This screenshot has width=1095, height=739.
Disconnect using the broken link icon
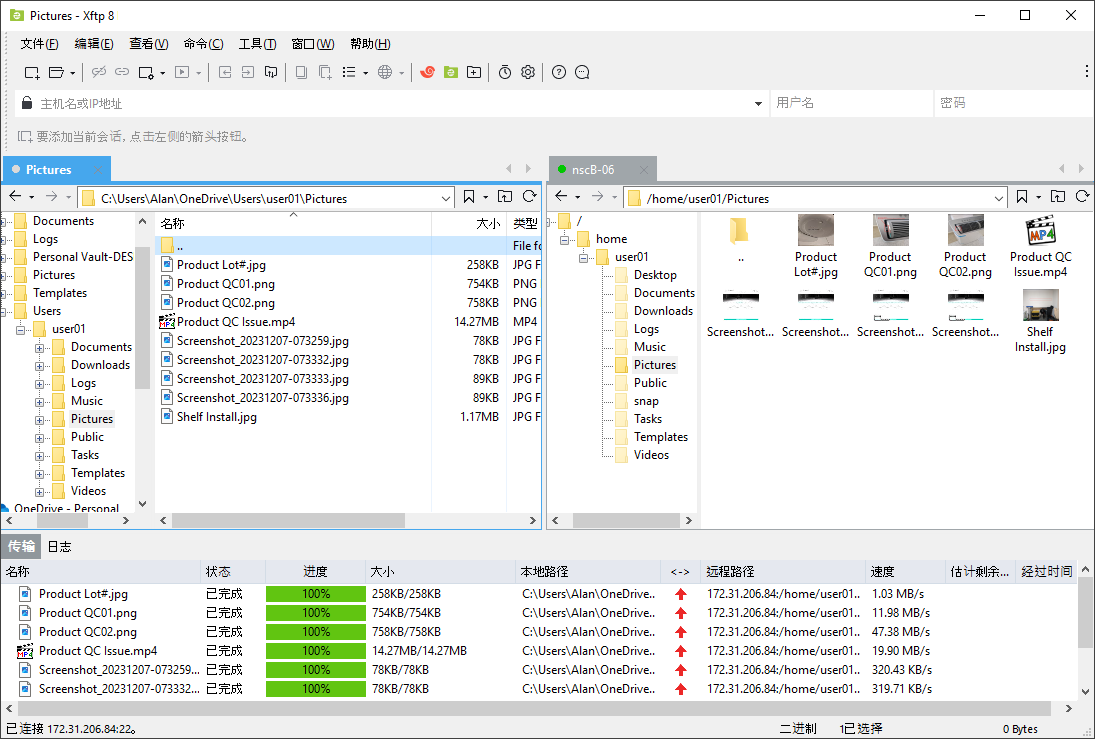point(96,72)
